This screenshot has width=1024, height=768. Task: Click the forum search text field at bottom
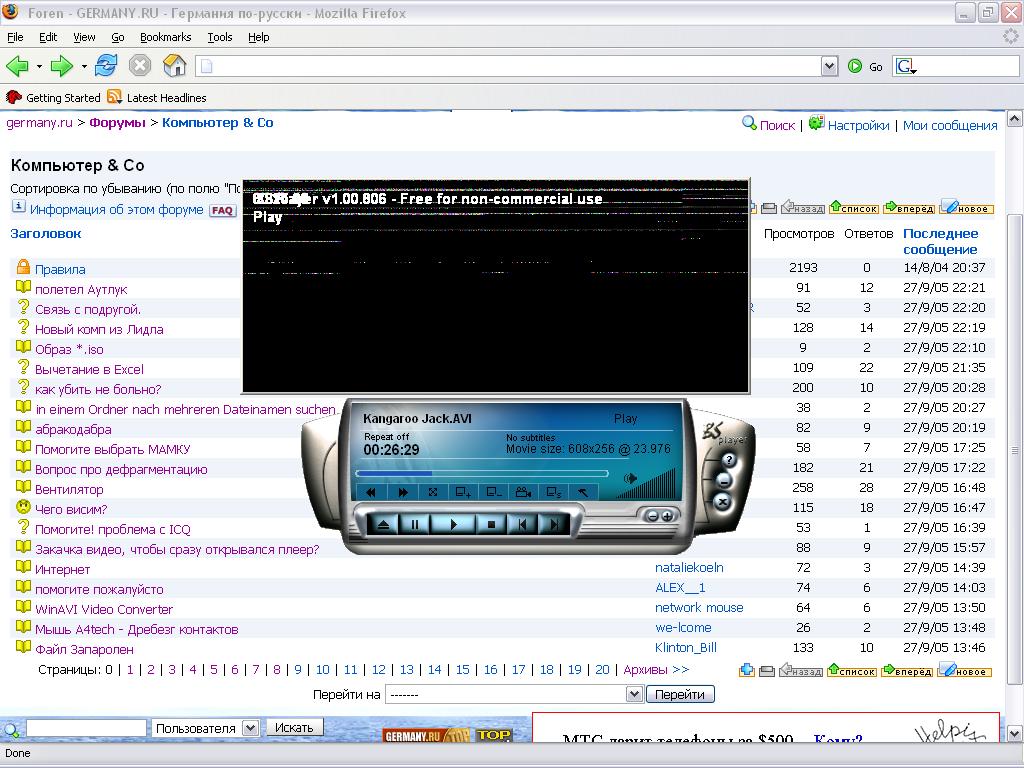tap(86, 728)
